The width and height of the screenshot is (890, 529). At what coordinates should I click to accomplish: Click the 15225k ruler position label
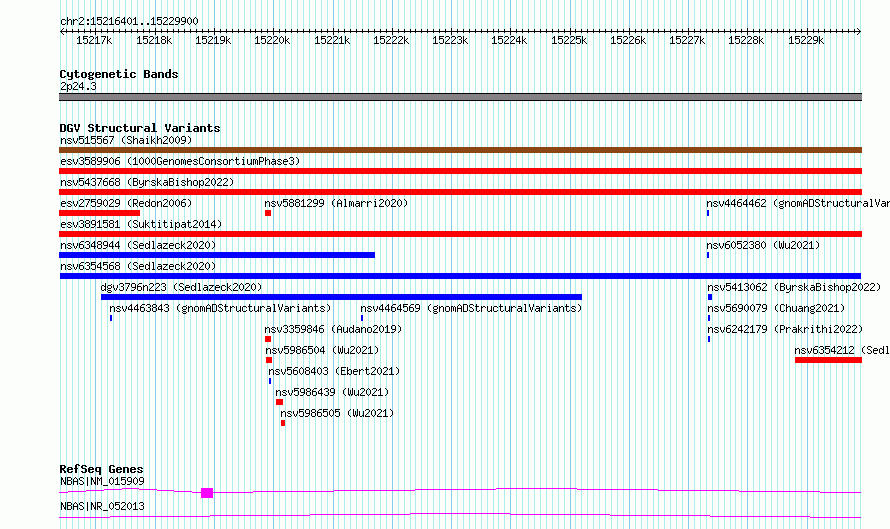point(569,40)
